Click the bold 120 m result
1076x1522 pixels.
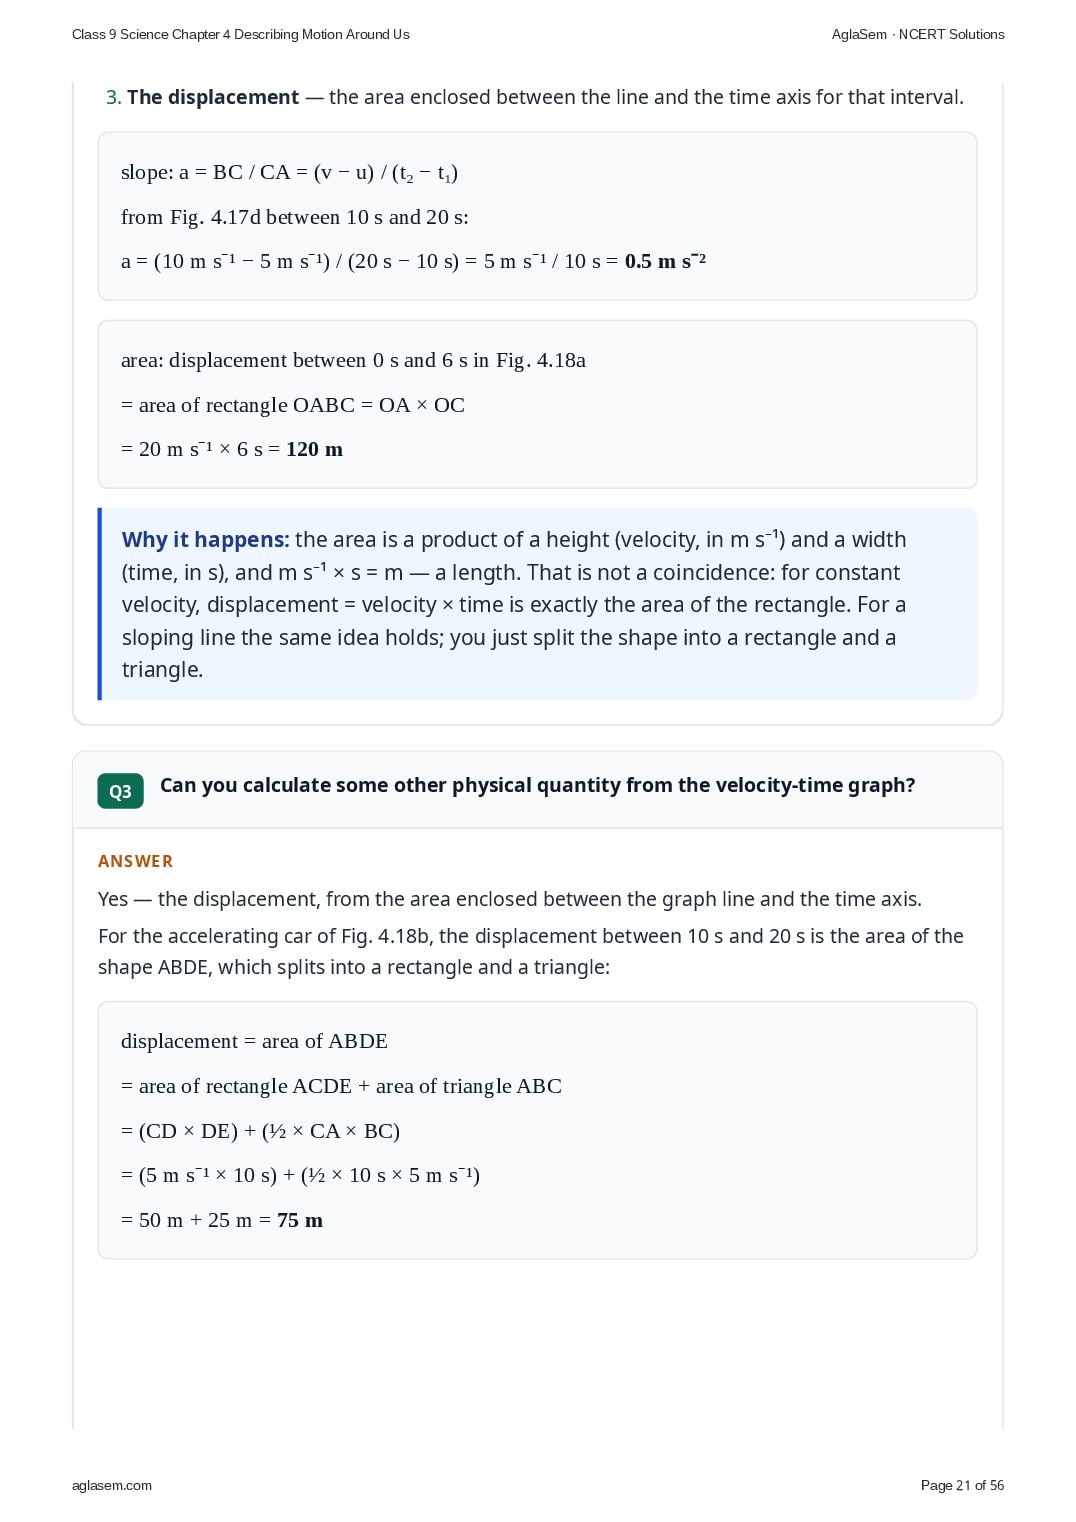point(314,449)
